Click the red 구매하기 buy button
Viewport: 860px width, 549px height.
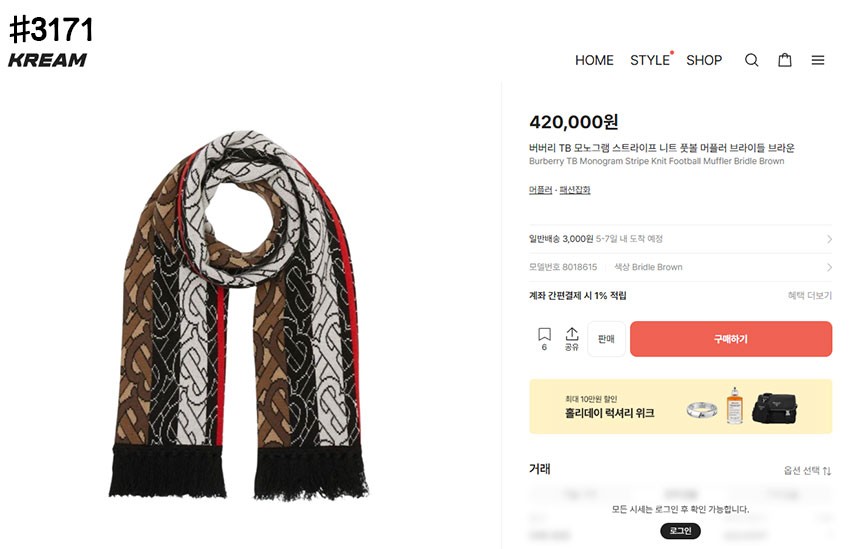731,339
